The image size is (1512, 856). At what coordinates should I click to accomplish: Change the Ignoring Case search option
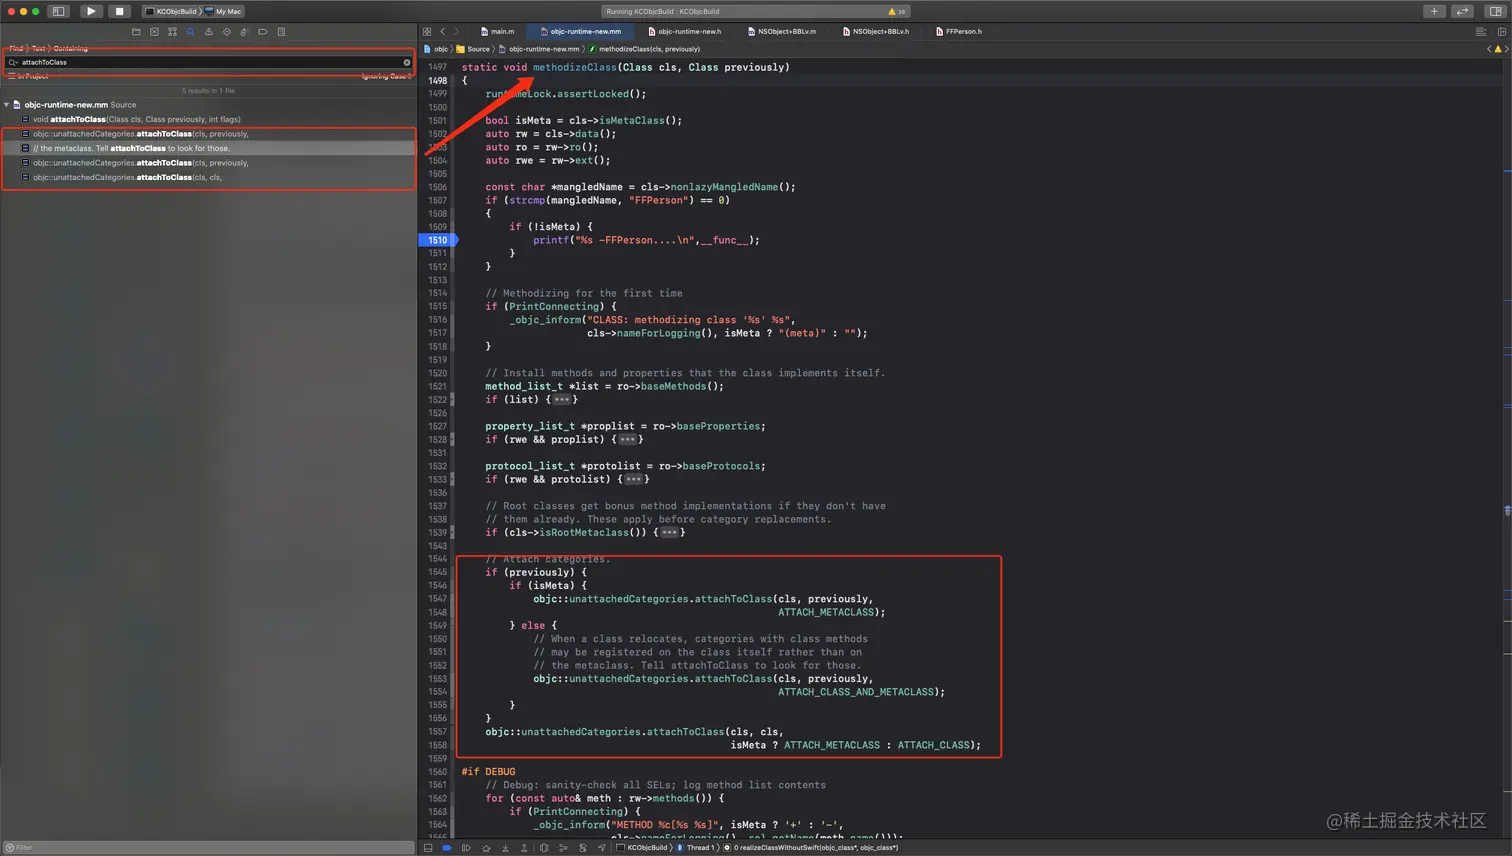tap(386, 76)
